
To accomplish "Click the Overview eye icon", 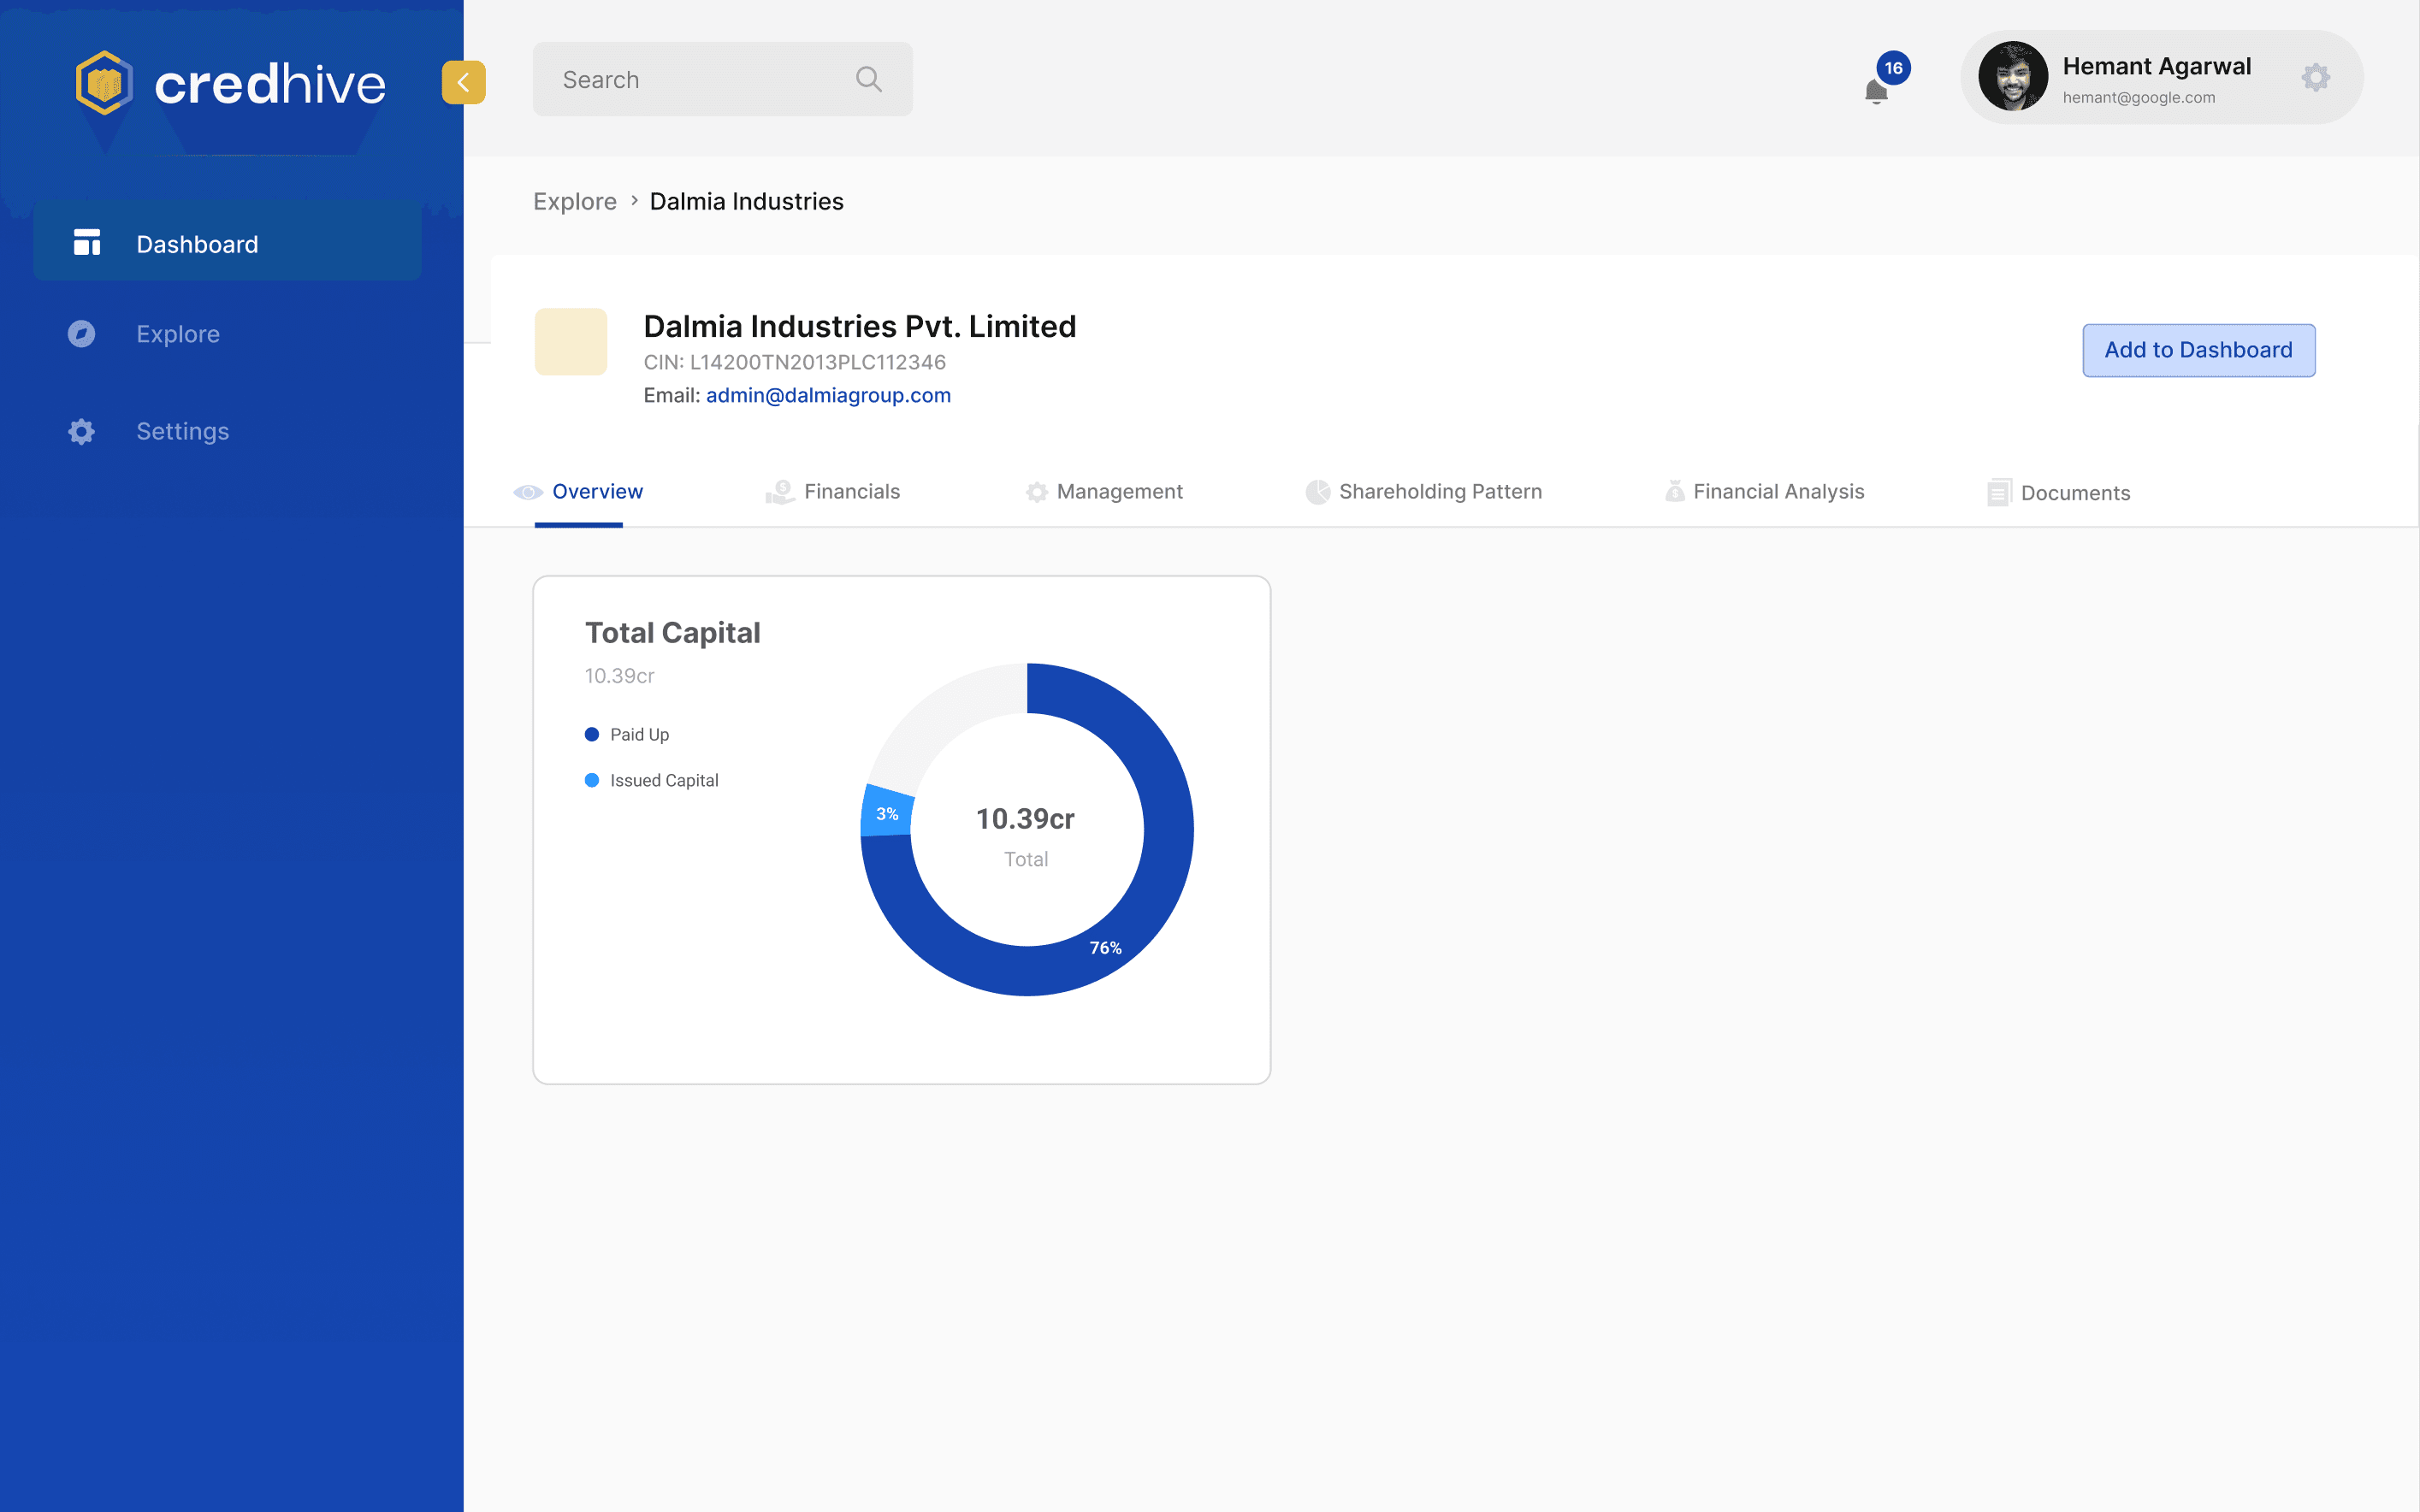I will click(x=528, y=492).
